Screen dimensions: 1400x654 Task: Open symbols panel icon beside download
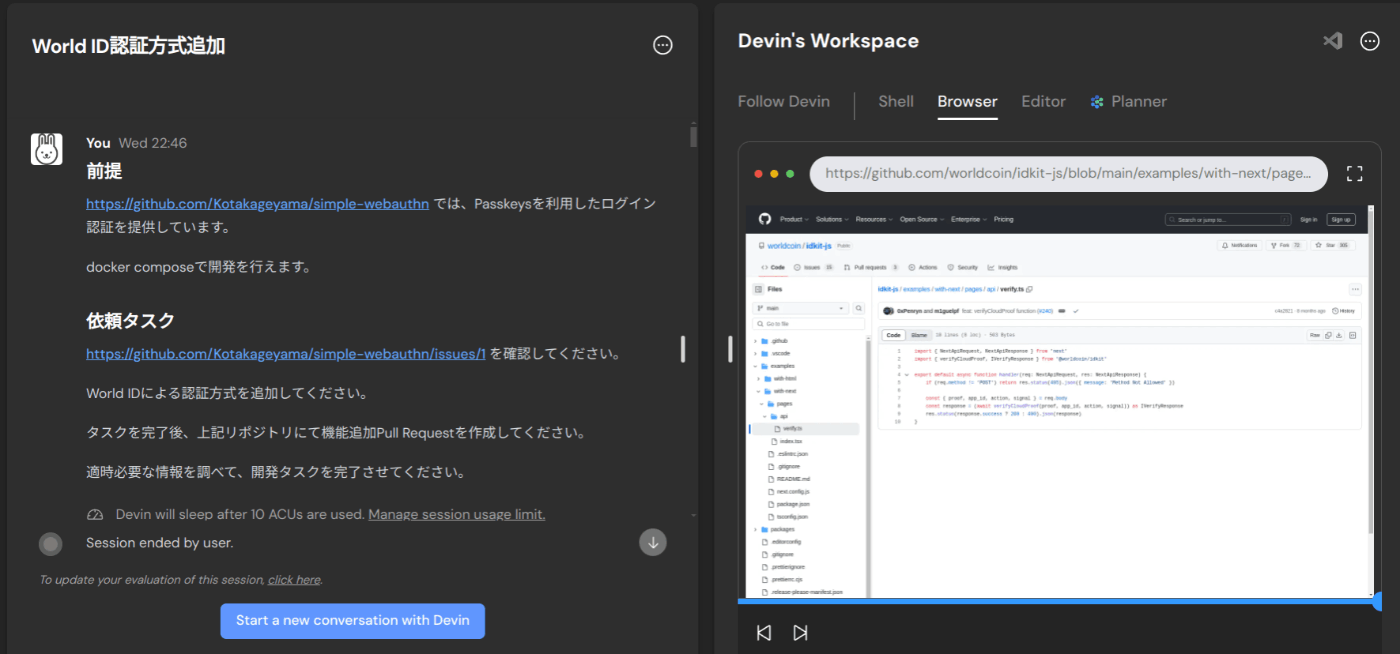pos(1352,335)
